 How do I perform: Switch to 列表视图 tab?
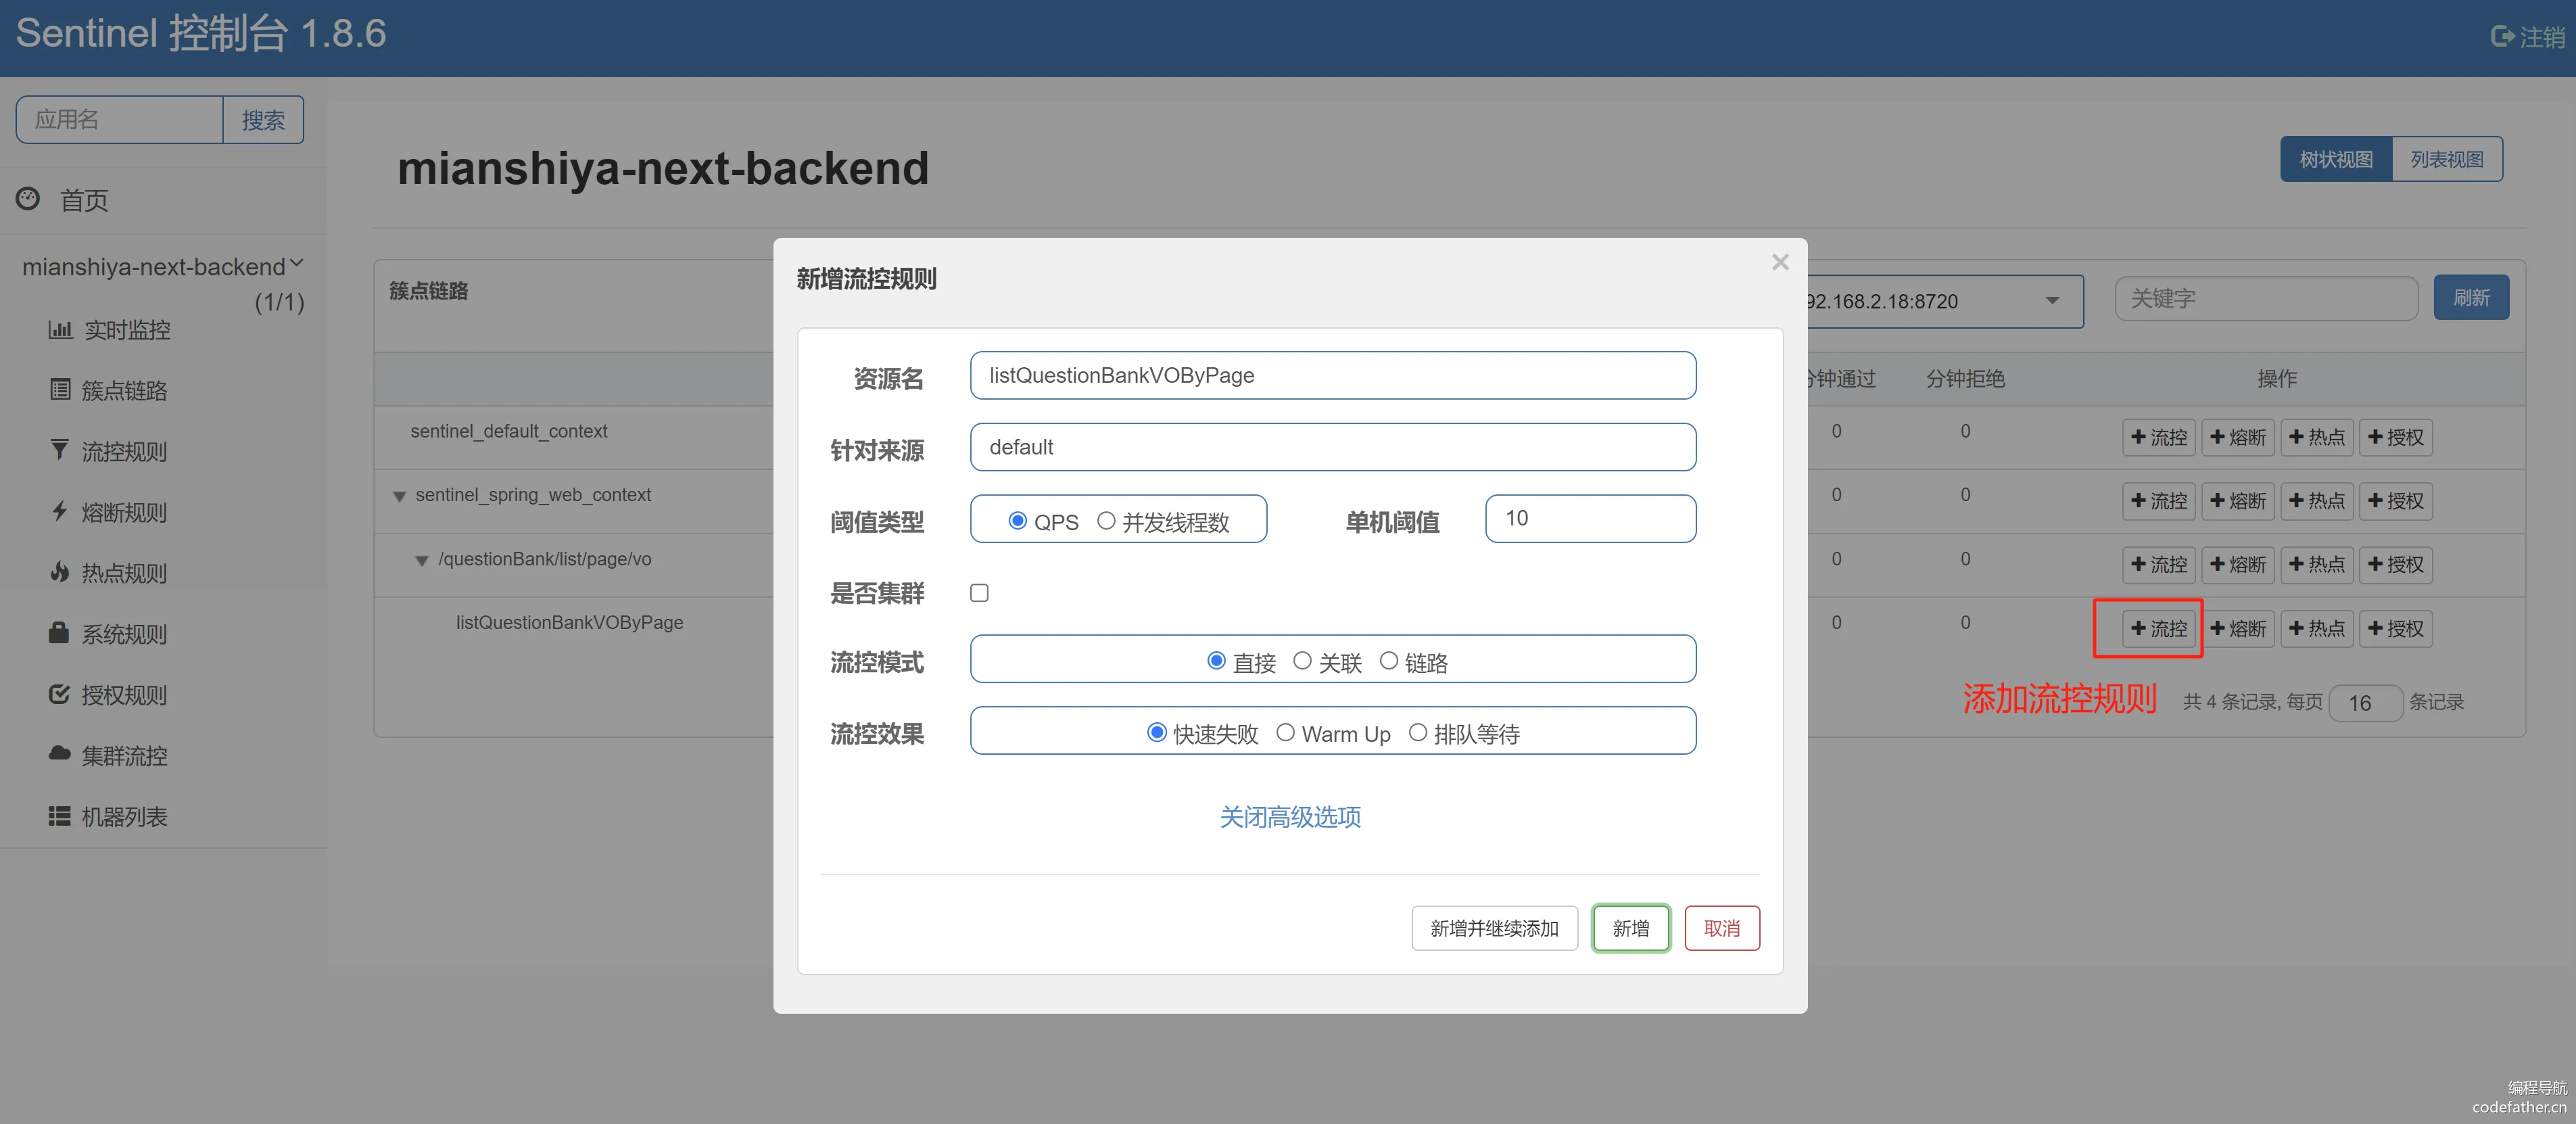tap(2446, 160)
